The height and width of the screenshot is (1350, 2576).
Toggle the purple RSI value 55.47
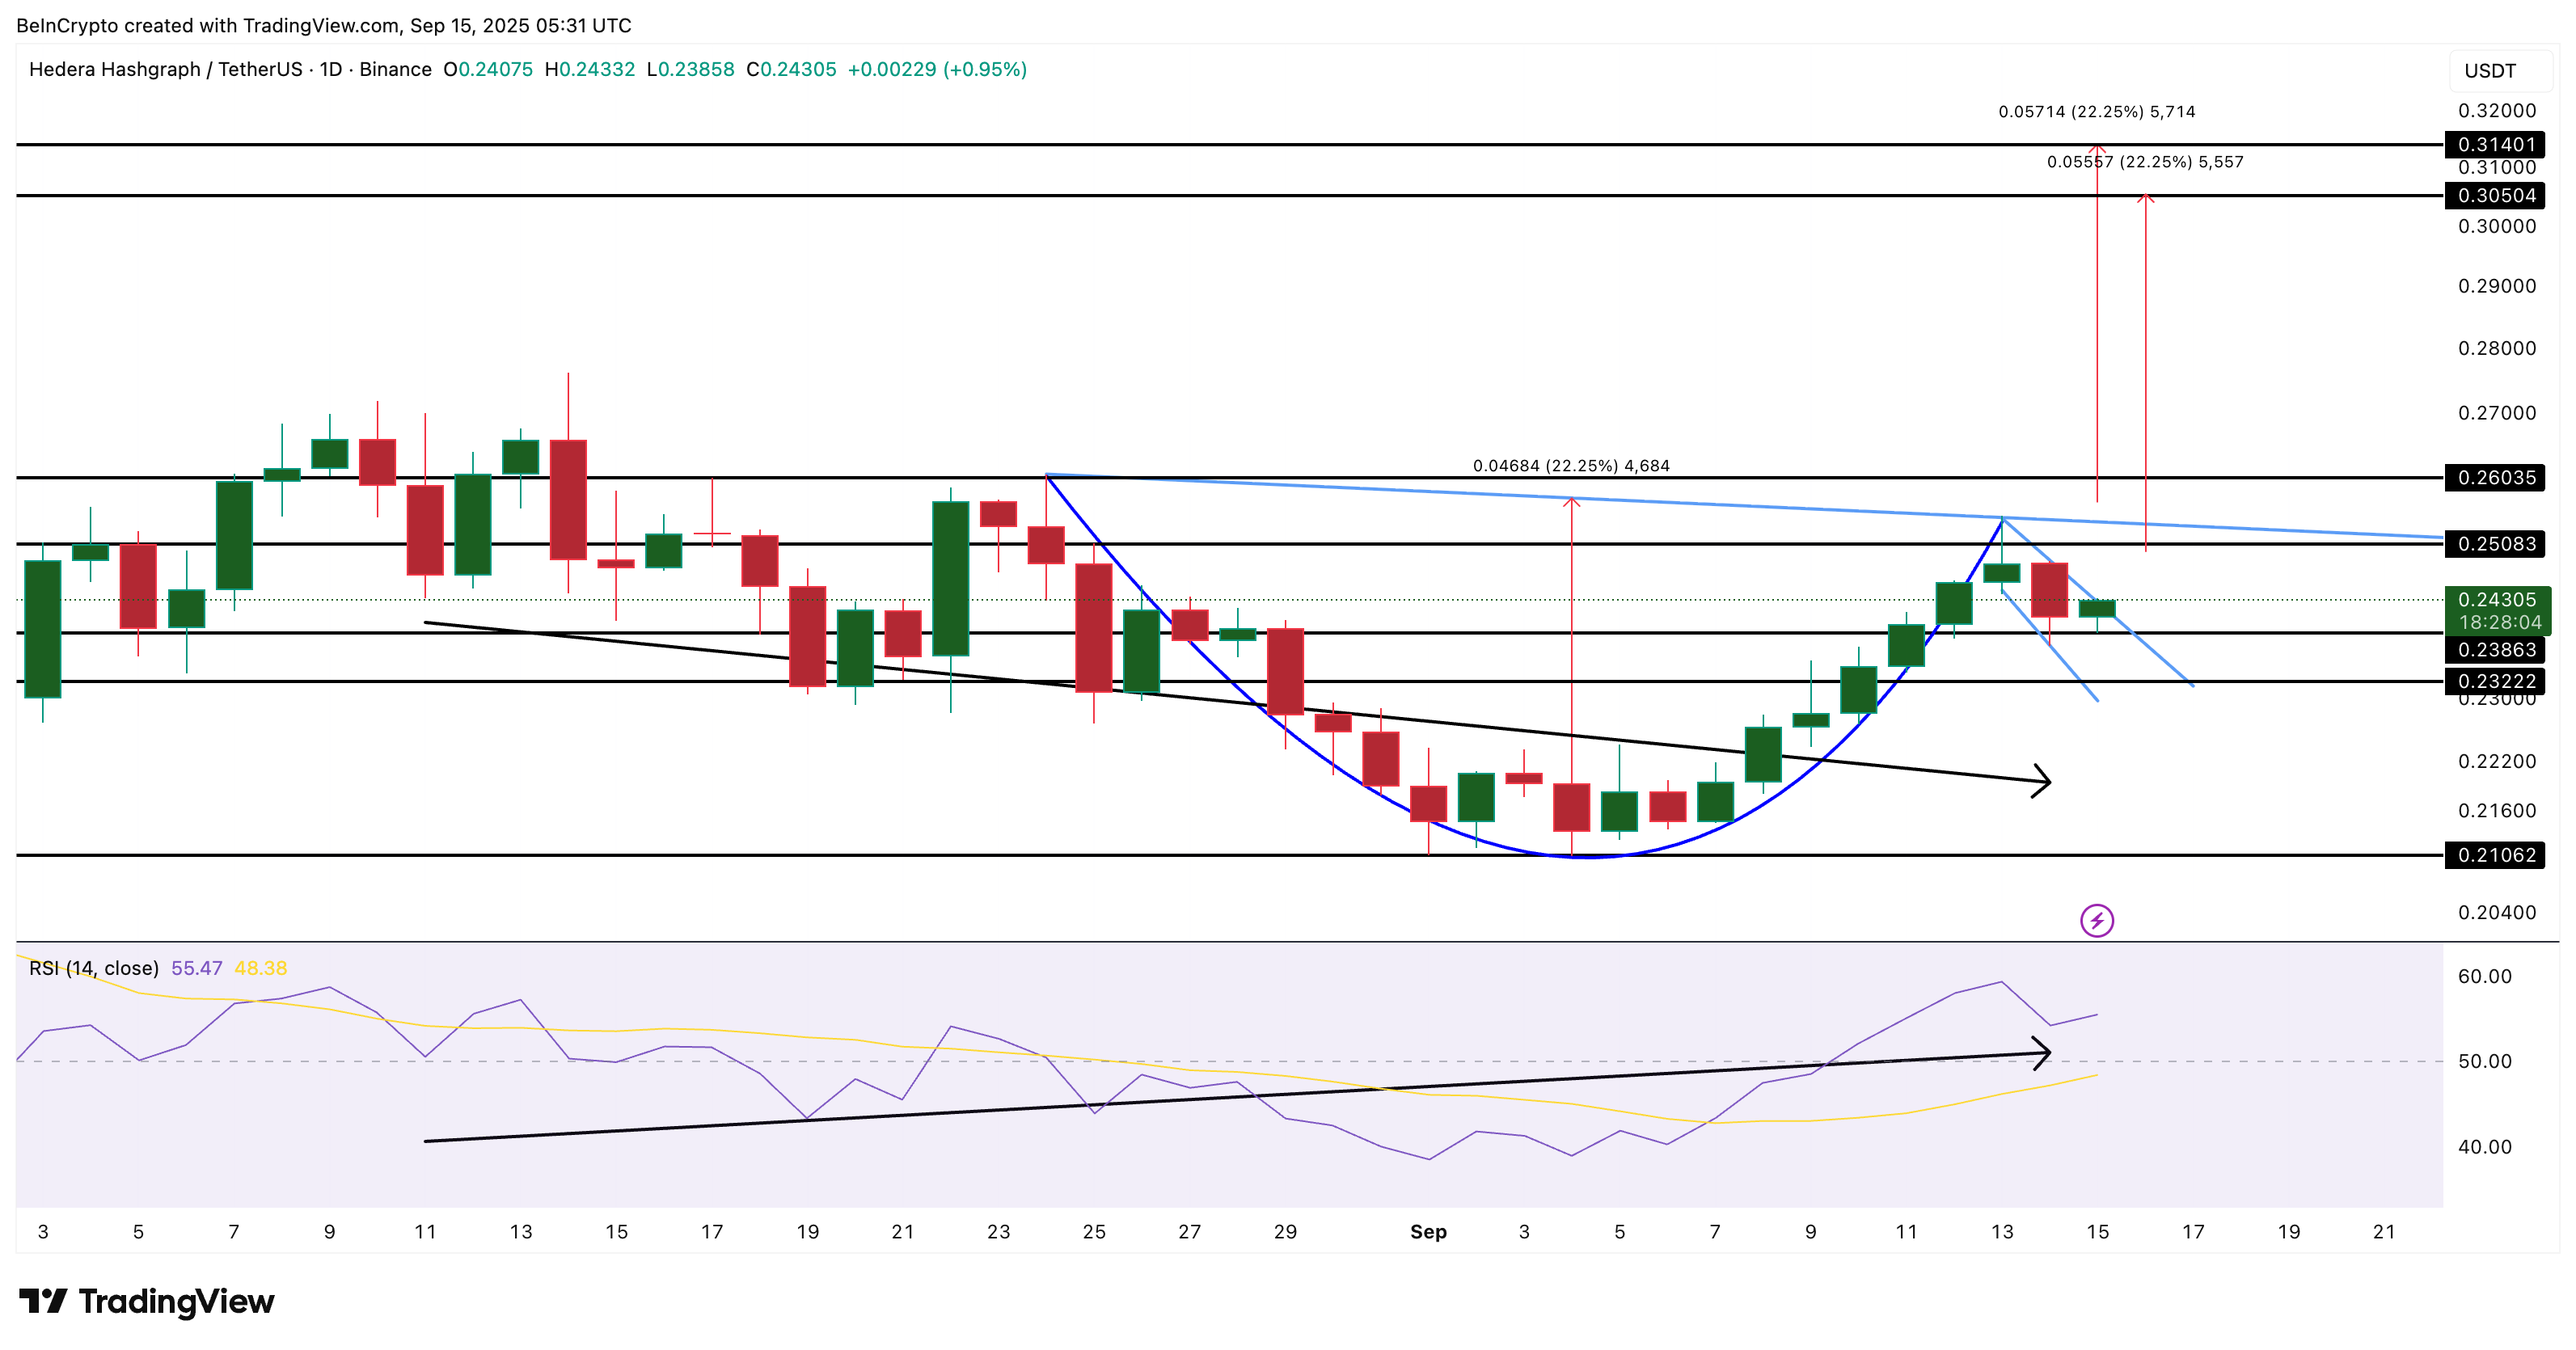[196, 968]
